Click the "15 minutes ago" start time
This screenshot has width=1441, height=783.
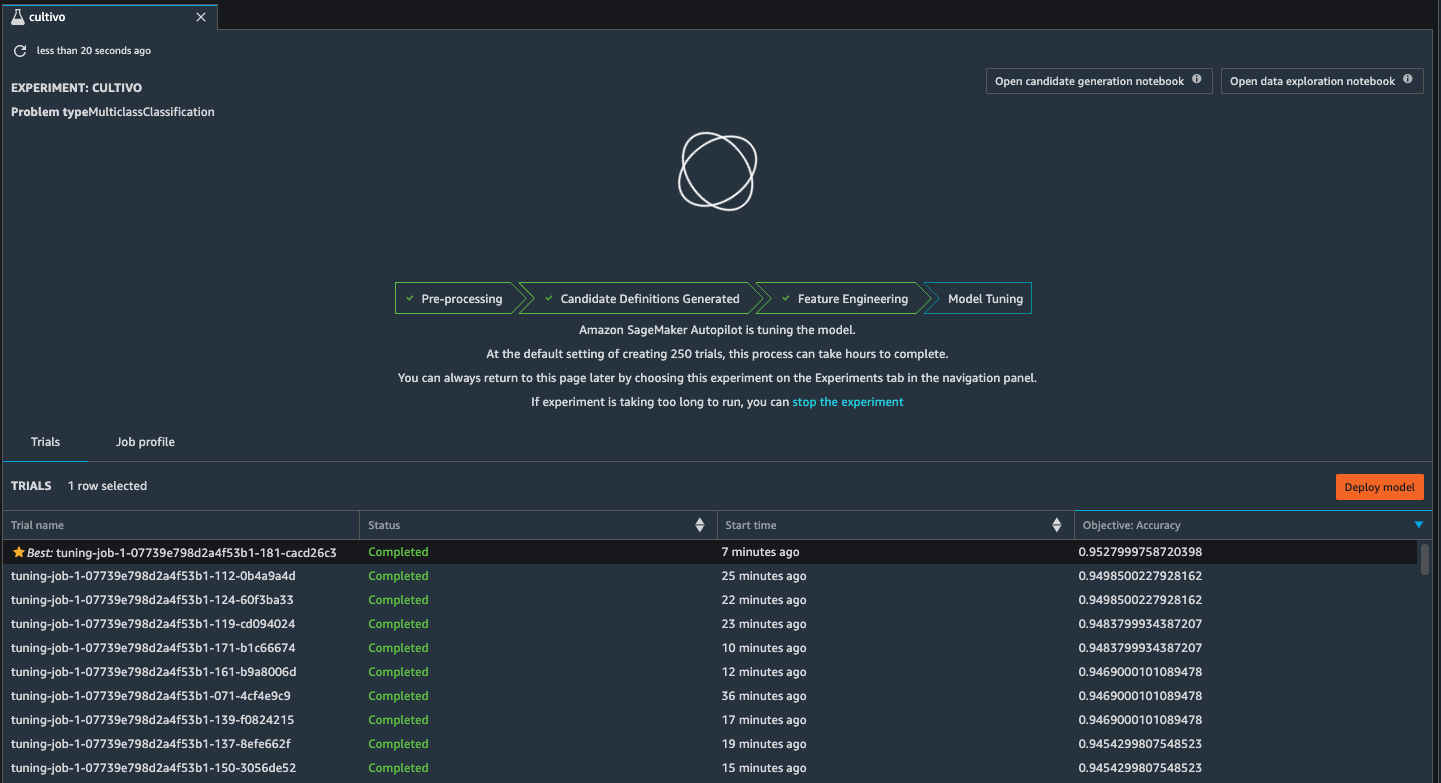(764, 768)
